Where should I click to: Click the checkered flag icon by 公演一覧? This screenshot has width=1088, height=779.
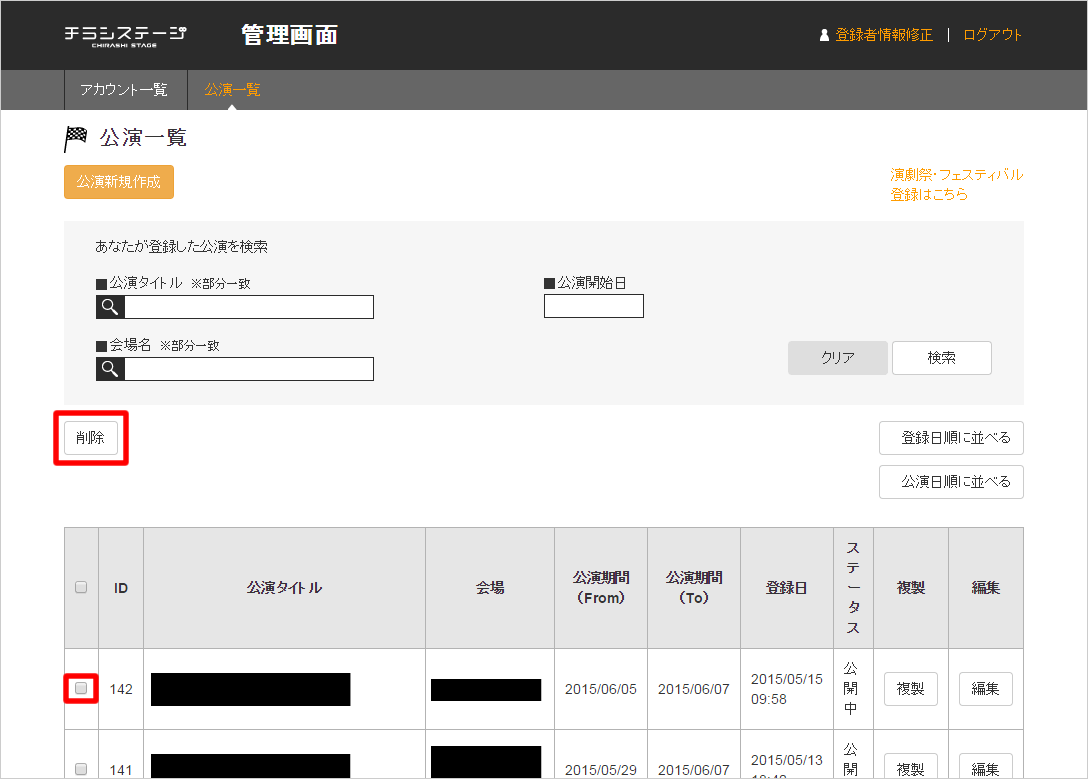(76, 138)
